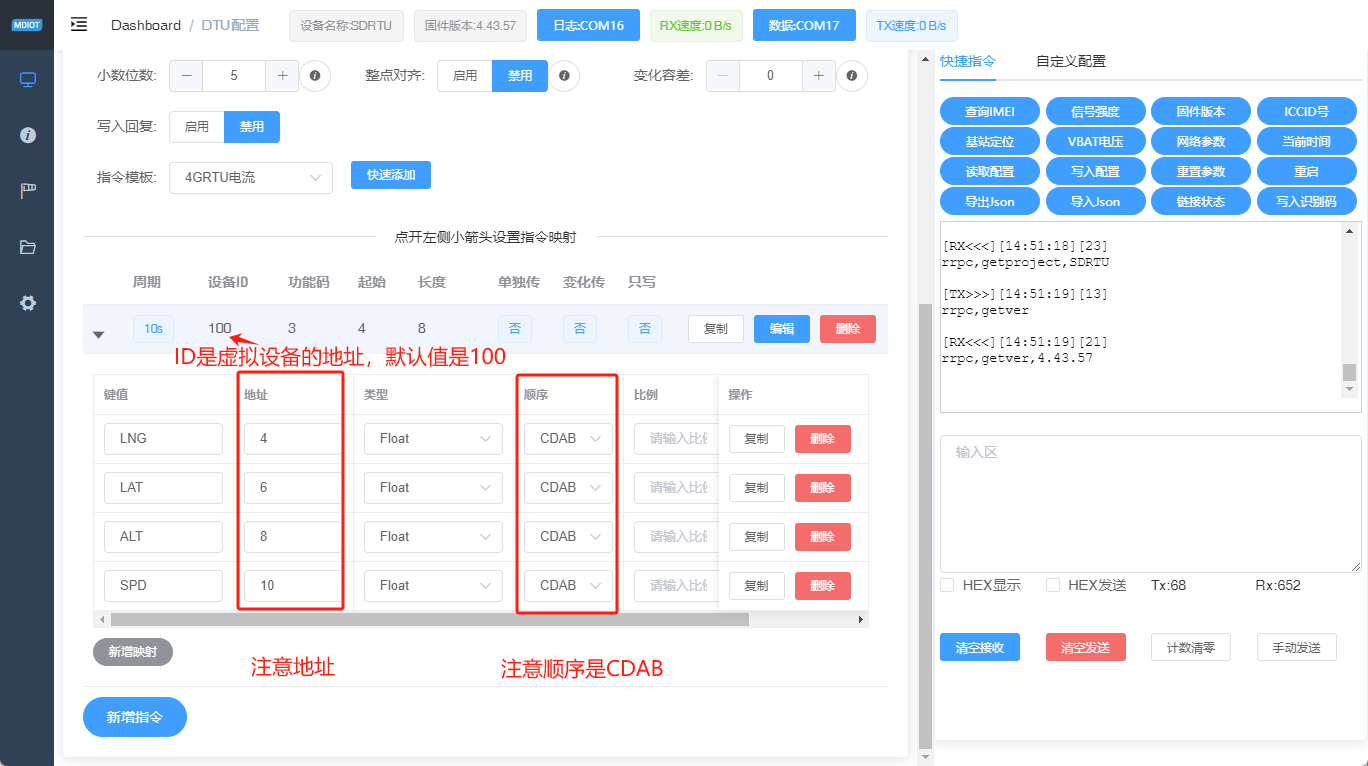Viewport: 1368px width, 766px height.
Task: Click 复制 button for LNG mapping
Action: click(x=757, y=439)
